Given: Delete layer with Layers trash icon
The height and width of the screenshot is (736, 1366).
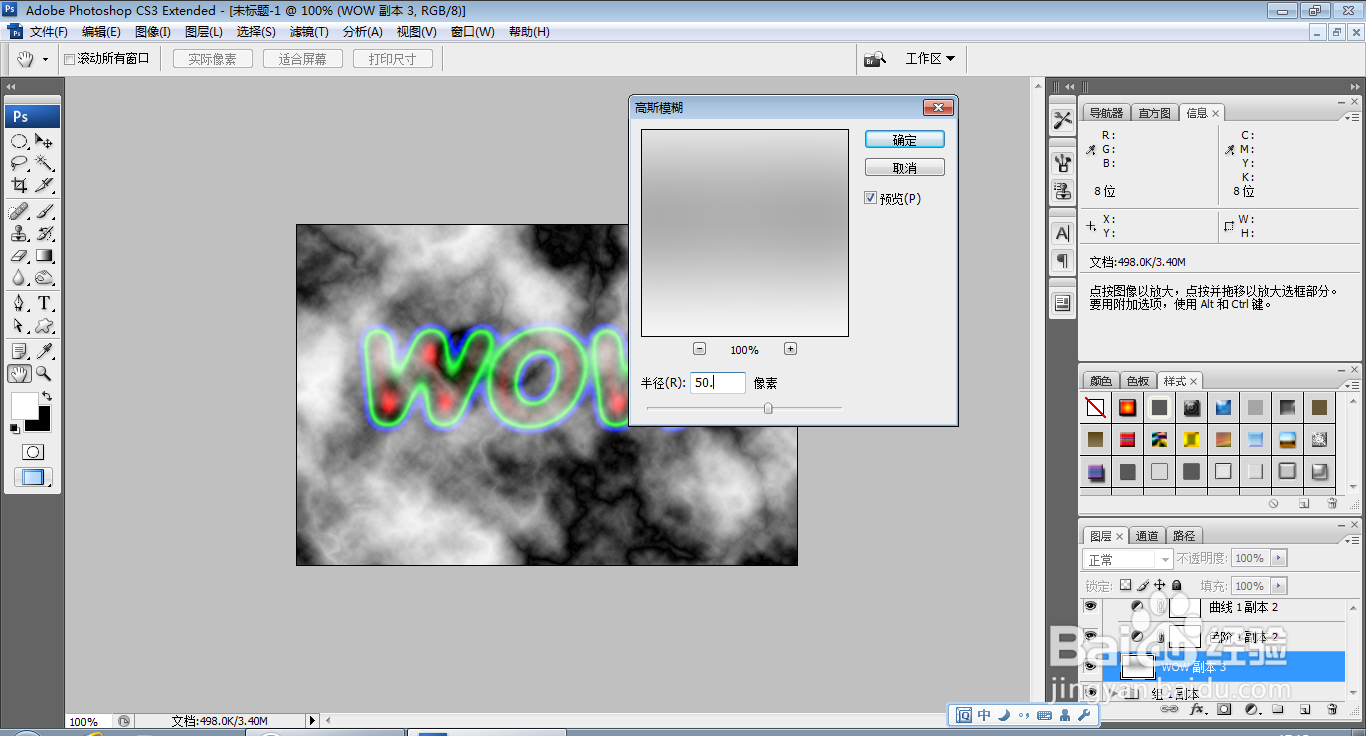Looking at the screenshot, I should click(1332, 709).
